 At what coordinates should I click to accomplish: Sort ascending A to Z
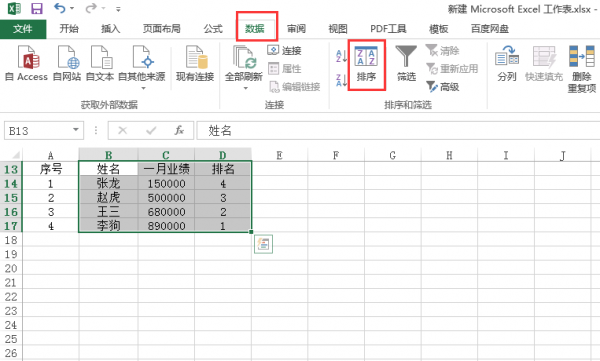(341, 56)
